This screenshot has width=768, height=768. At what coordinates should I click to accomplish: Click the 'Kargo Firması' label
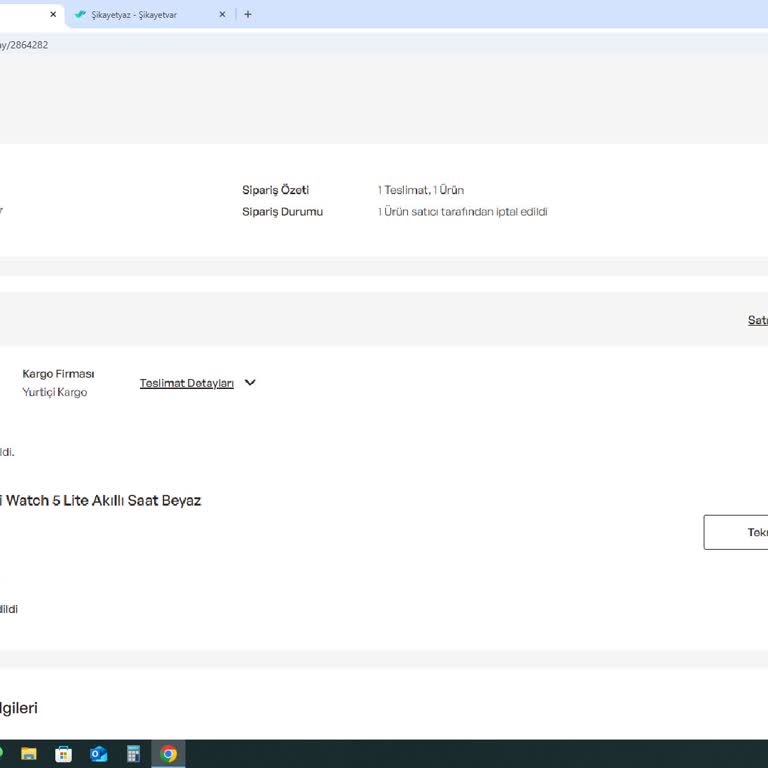tap(58, 374)
